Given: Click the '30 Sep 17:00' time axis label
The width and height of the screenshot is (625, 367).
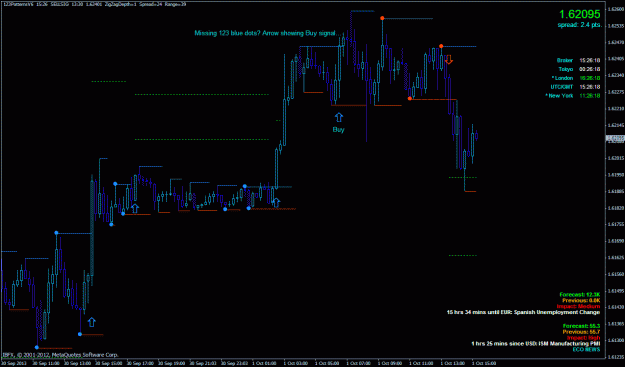Looking at the screenshot, I should point(140,363).
